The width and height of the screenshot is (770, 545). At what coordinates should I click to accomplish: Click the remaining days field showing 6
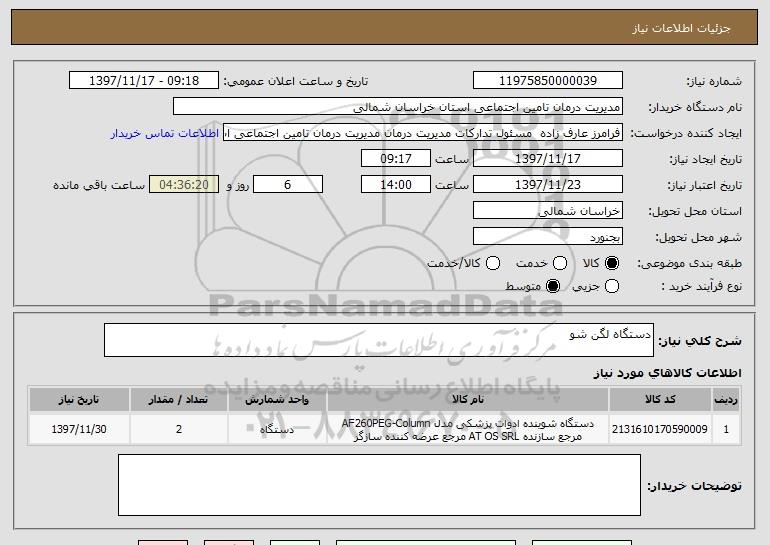point(288,185)
